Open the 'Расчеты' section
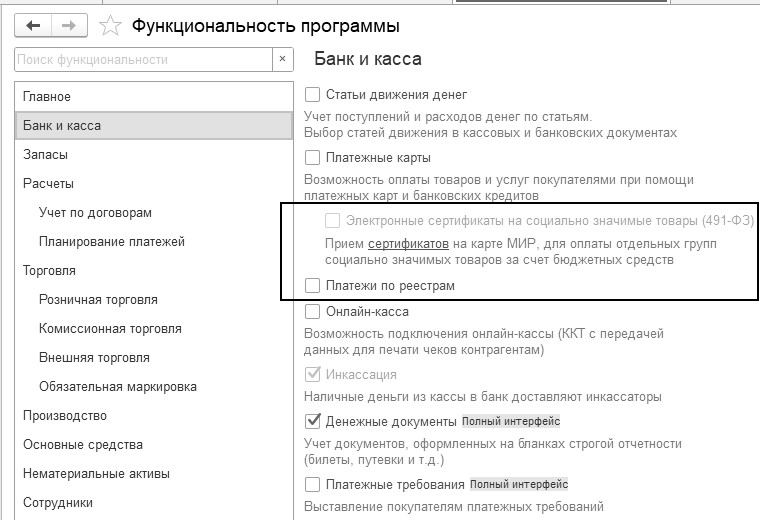Screen dimensions: 760x520 (154, 184)
